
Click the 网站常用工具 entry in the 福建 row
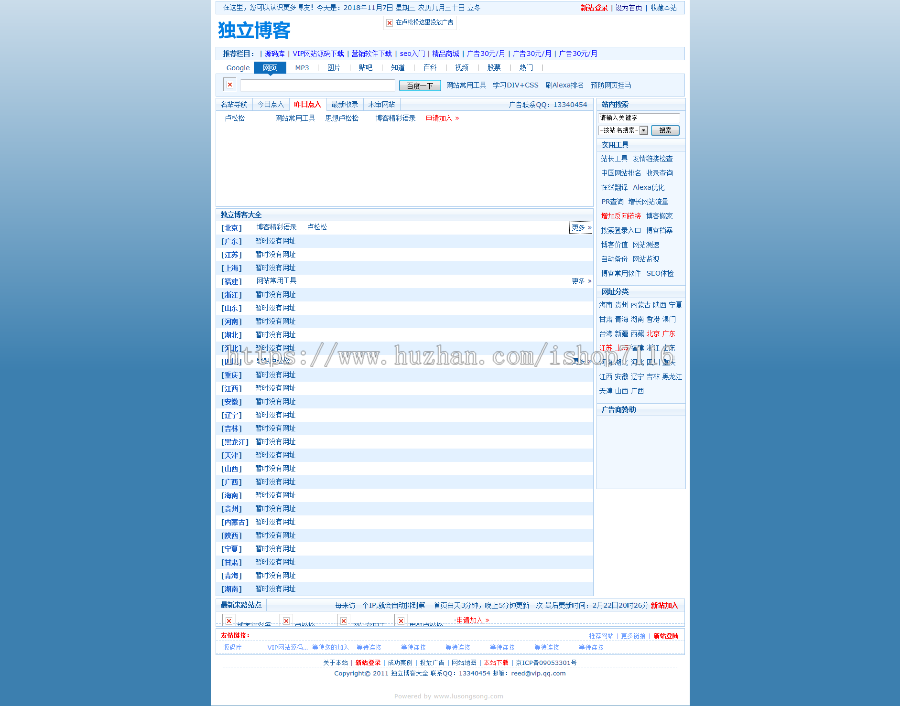click(276, 281)
